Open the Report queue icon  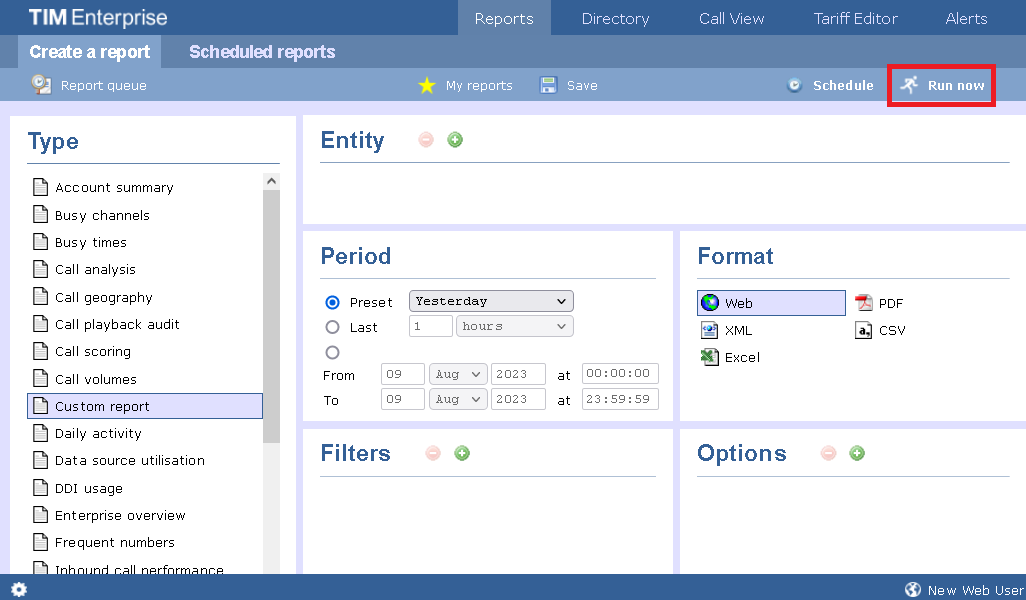point(41,85)
